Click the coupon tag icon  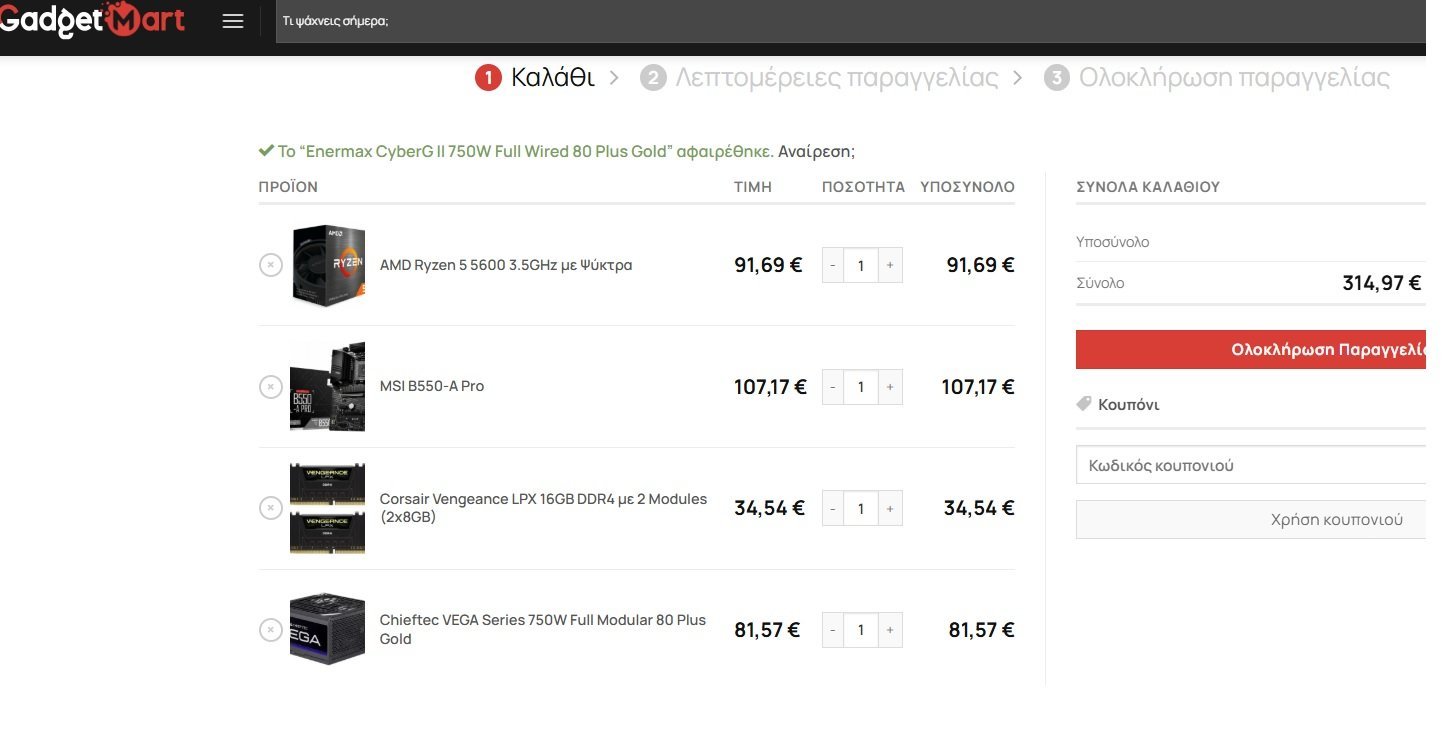pos(1084,404)
